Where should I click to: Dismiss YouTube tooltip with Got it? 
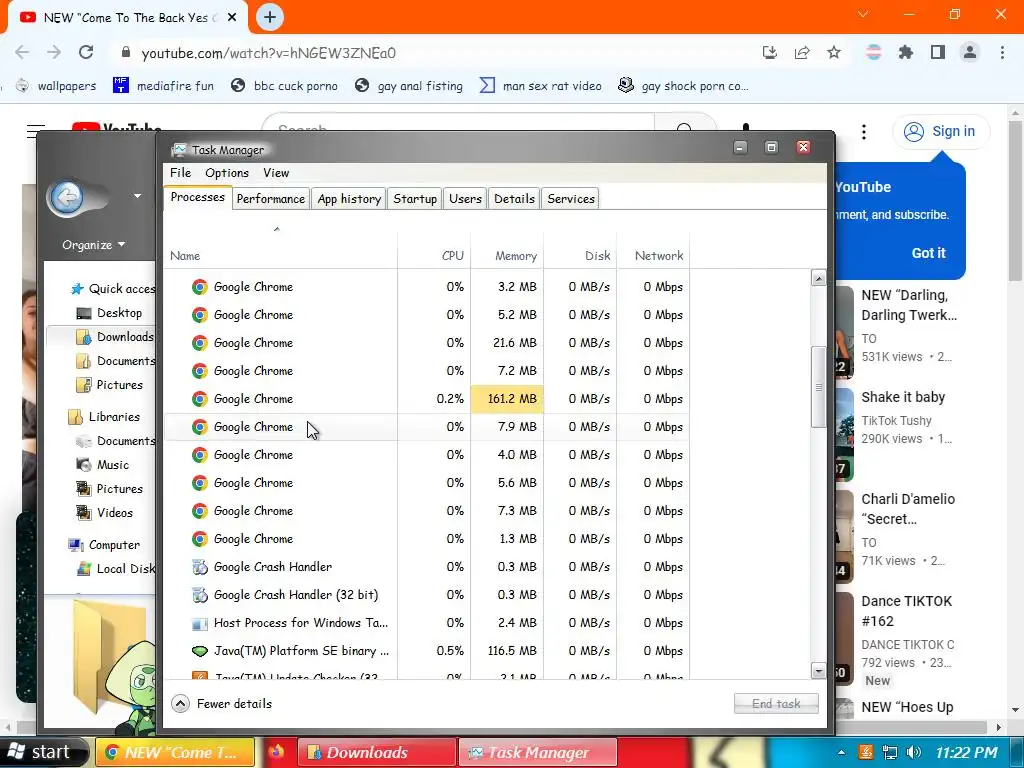pyautogui.click(x=928, y=253)
